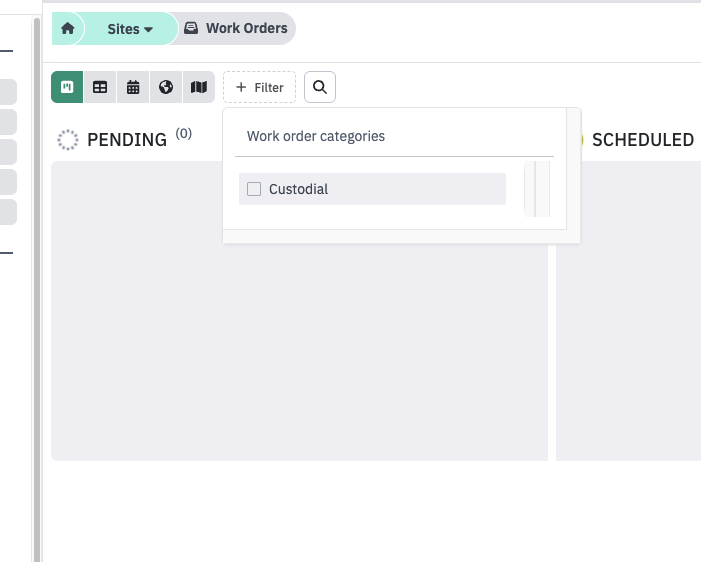Open folded map view icon

[199, 87]
